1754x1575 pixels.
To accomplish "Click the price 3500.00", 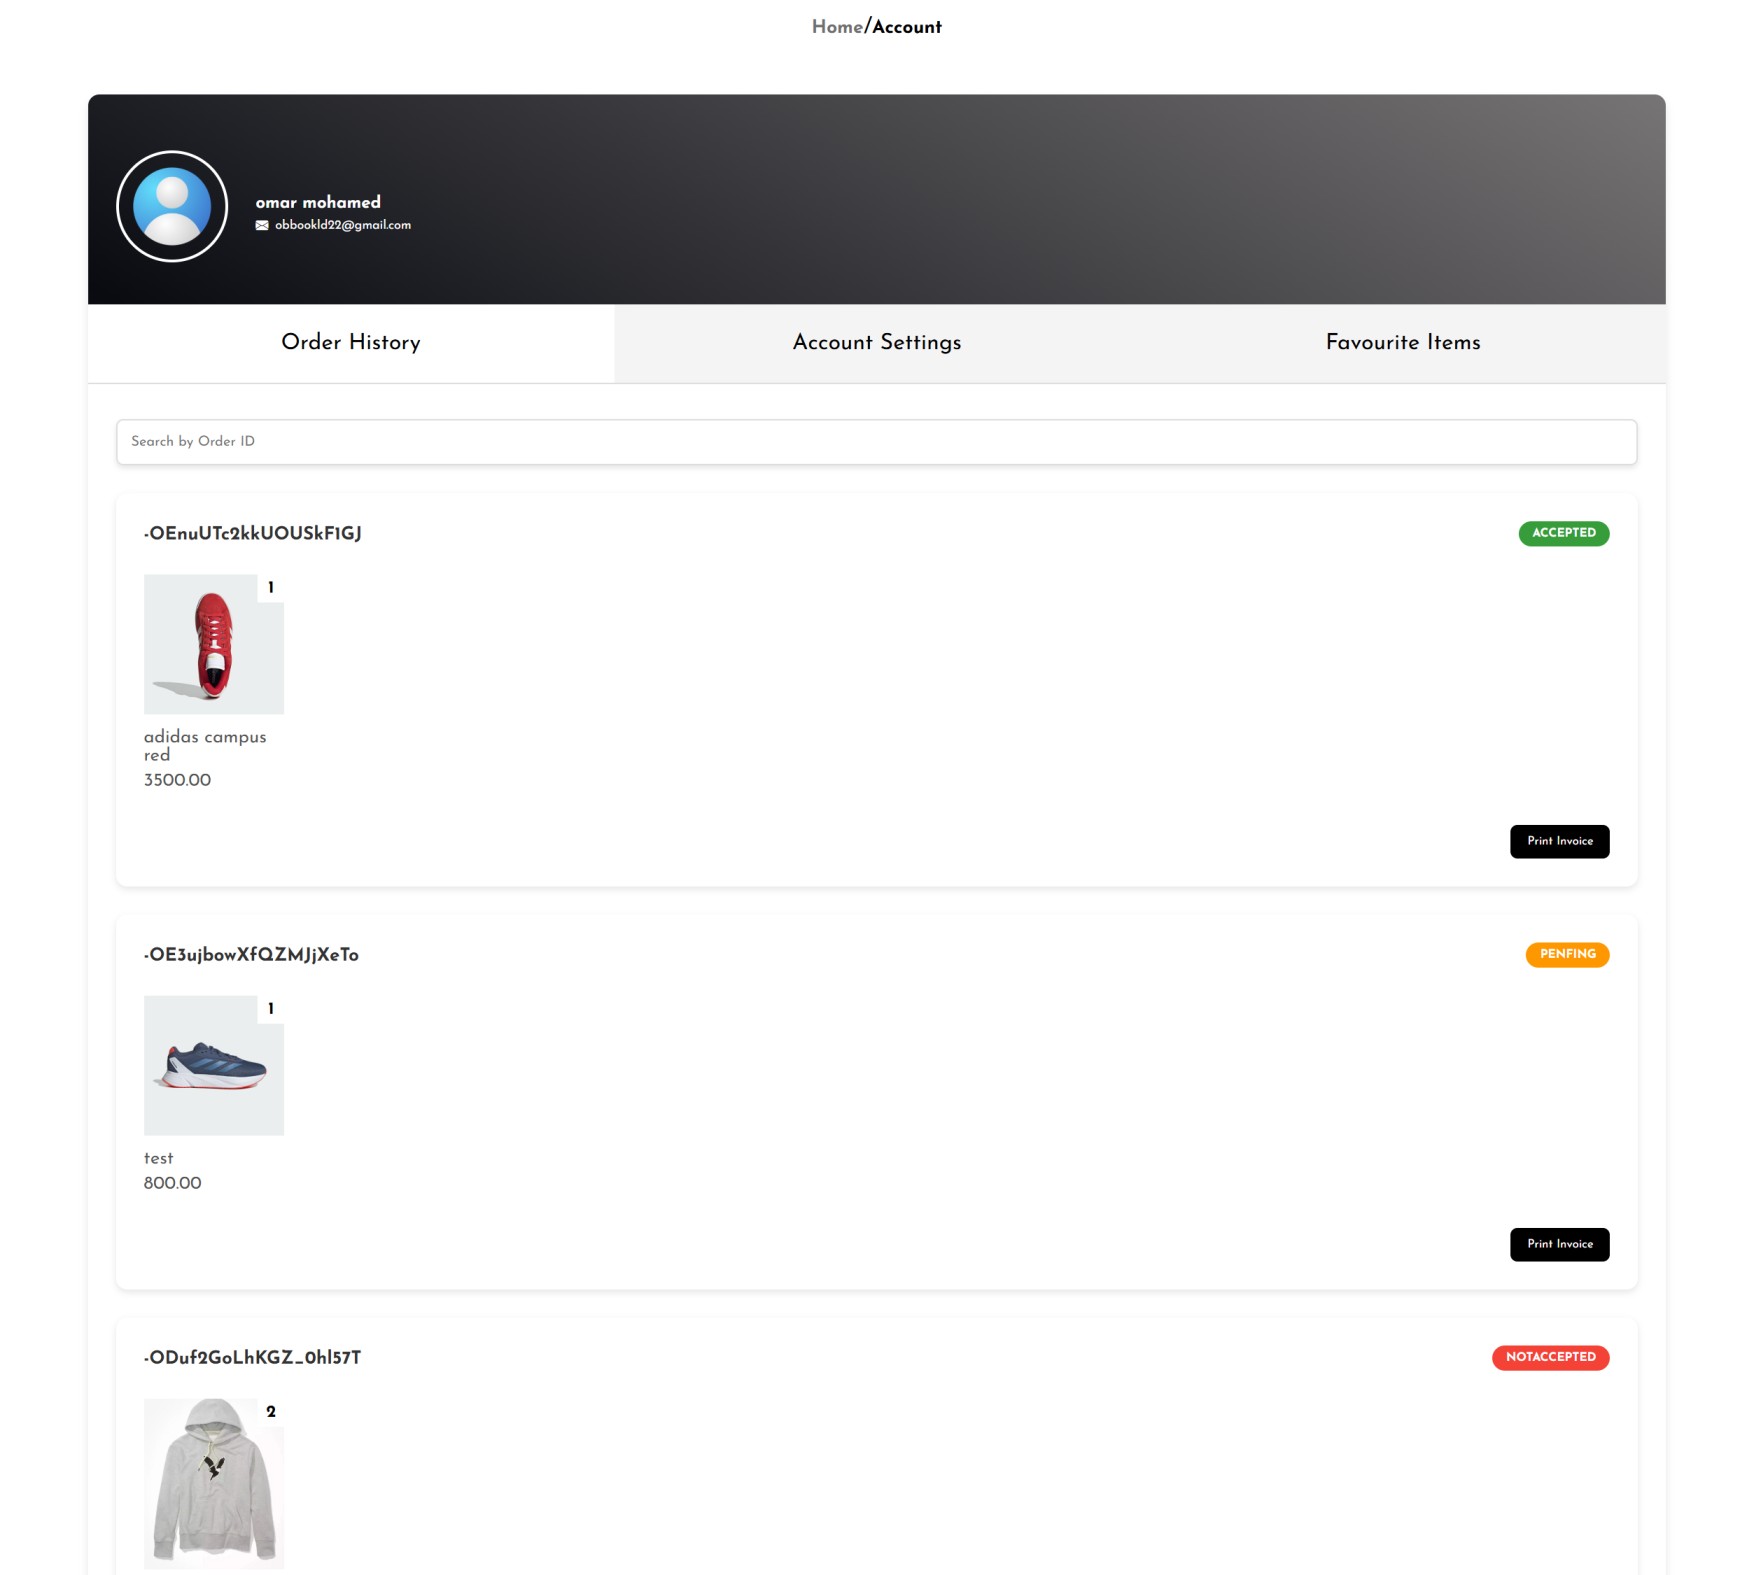I will 177,780.
